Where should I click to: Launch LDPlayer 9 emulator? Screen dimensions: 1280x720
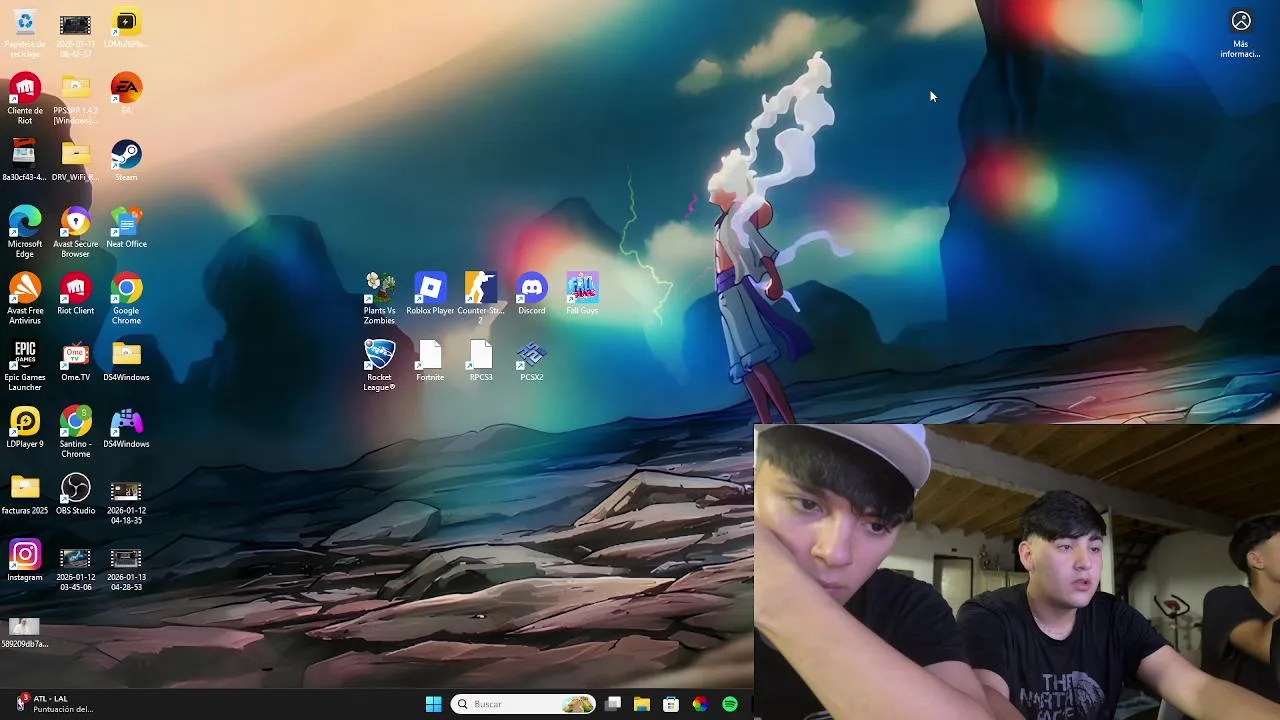coord(25,428)
